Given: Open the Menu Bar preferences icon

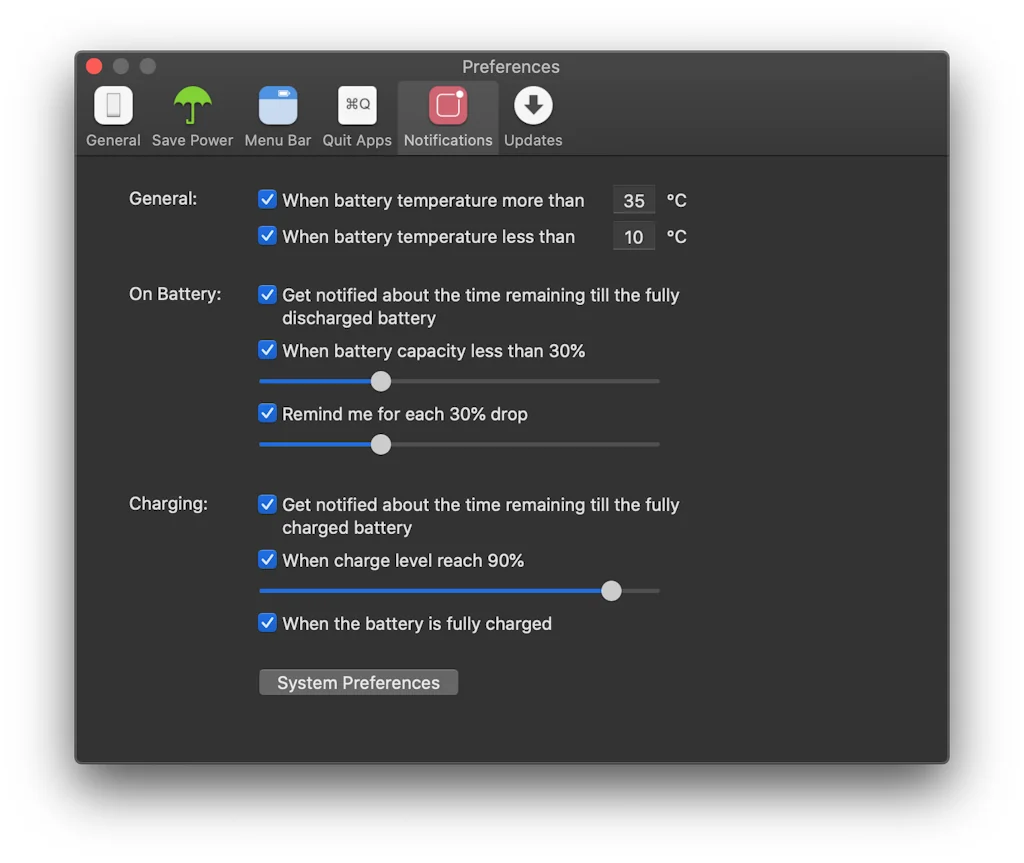Looking at the screenshot, I should 278,106.
